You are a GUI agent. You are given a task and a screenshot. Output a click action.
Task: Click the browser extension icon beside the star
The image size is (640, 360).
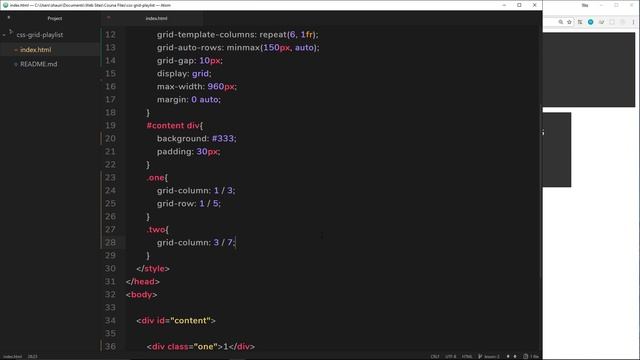pyautogui.click(x=580, y=22)
